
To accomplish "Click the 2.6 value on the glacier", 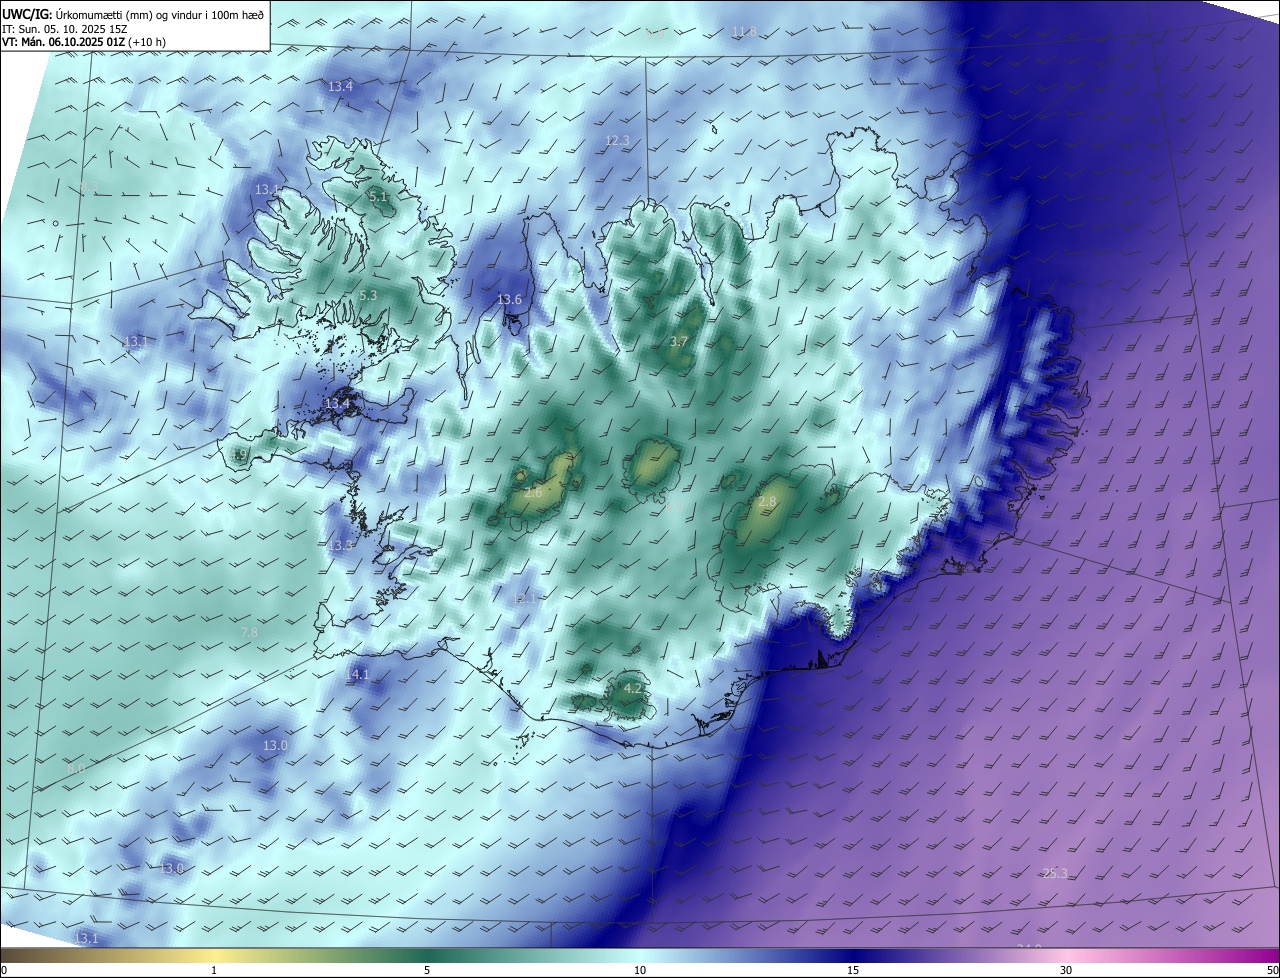I will 533,493.
